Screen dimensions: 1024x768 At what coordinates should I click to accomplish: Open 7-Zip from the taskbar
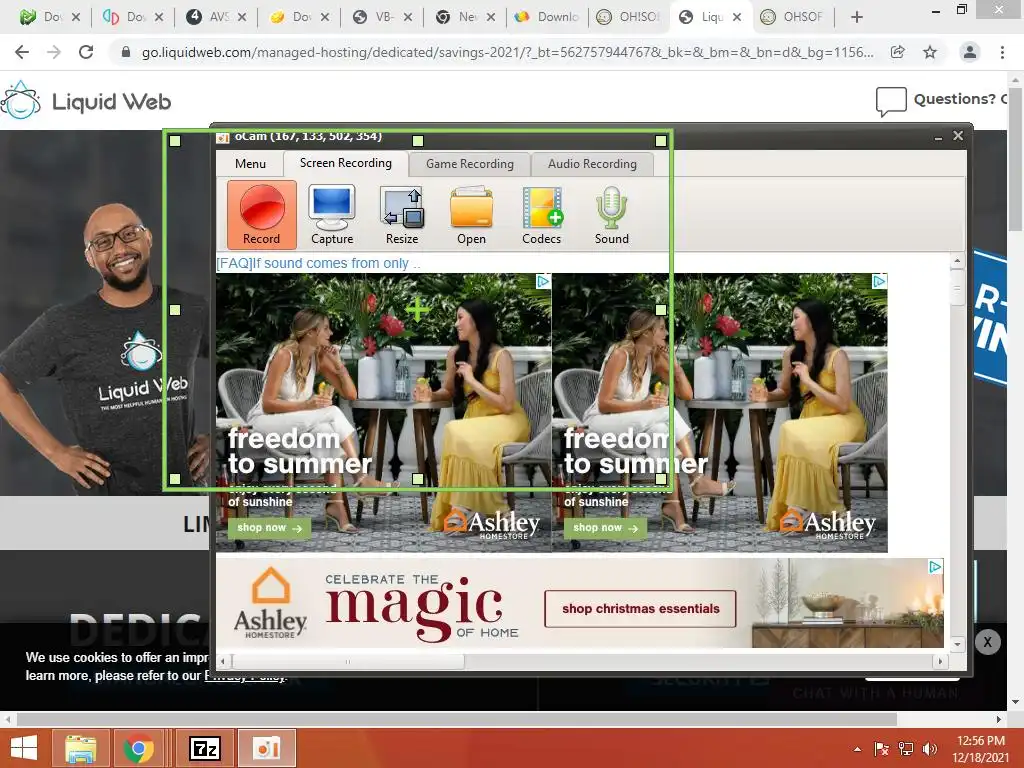pos(204,748)
